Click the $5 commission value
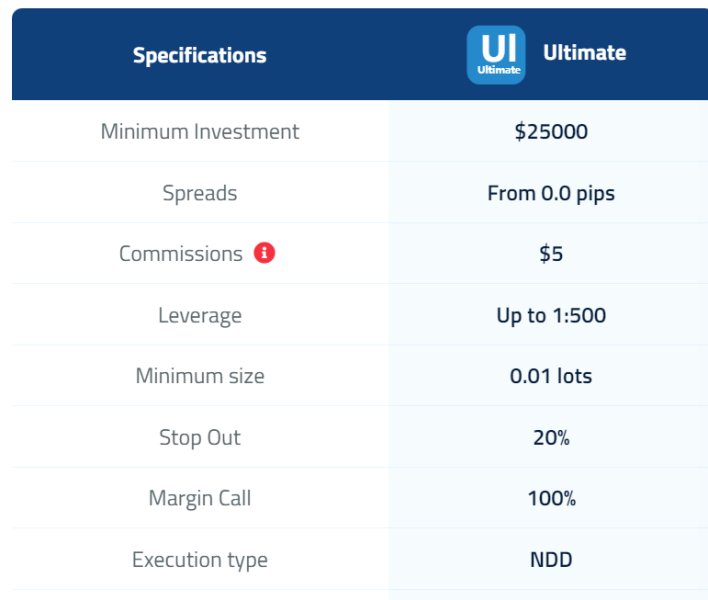708x600 pixels. click(551, 254)
